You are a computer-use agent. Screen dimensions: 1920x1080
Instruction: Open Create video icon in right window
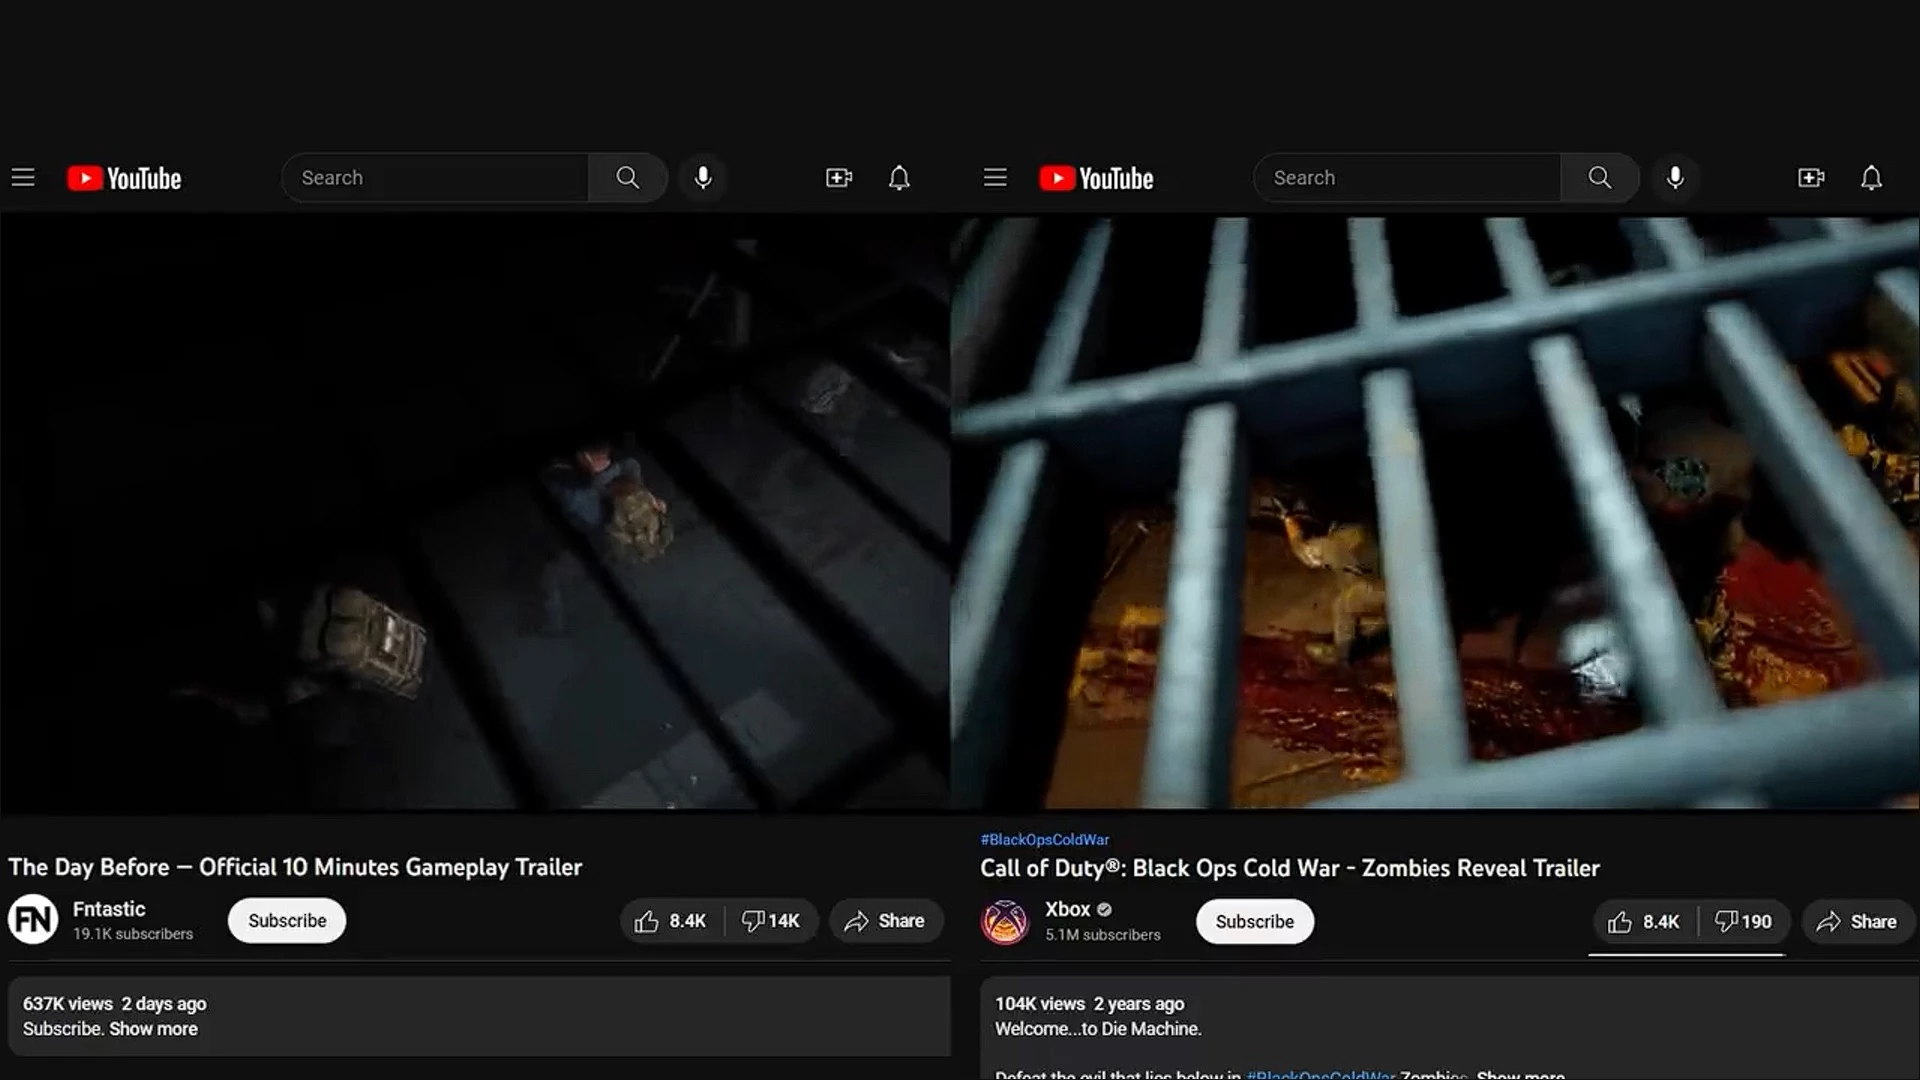click(x=1811, y=178)
